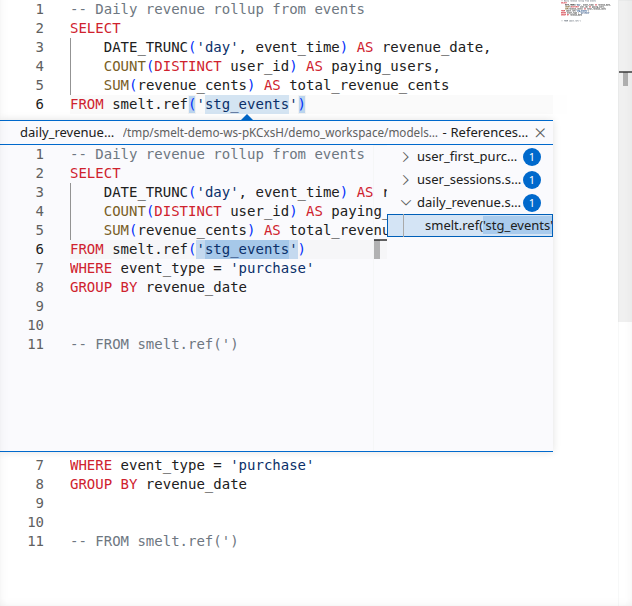This screenshot has height=606, width=632.
Task: Expand the user_first_purc… references chevron
Action: [405, 157]
